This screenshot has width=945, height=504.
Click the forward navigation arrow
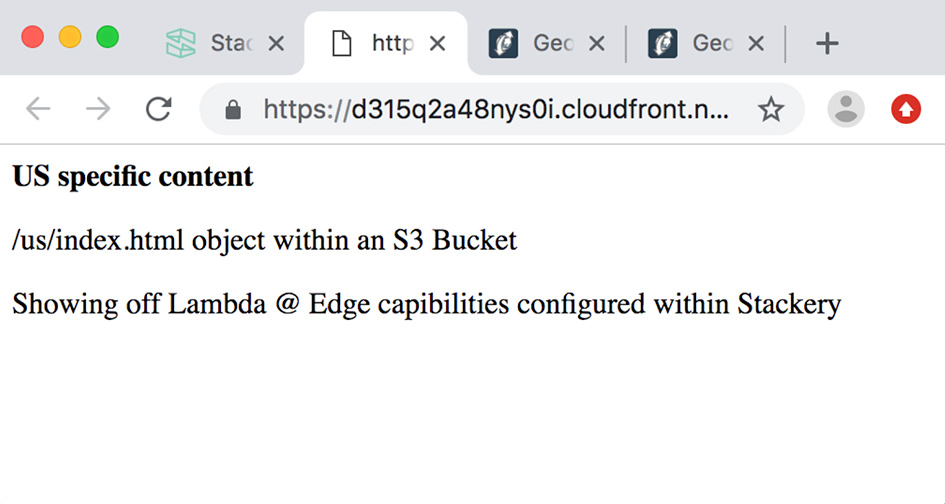pyautogui.click(x=98, y=109)
